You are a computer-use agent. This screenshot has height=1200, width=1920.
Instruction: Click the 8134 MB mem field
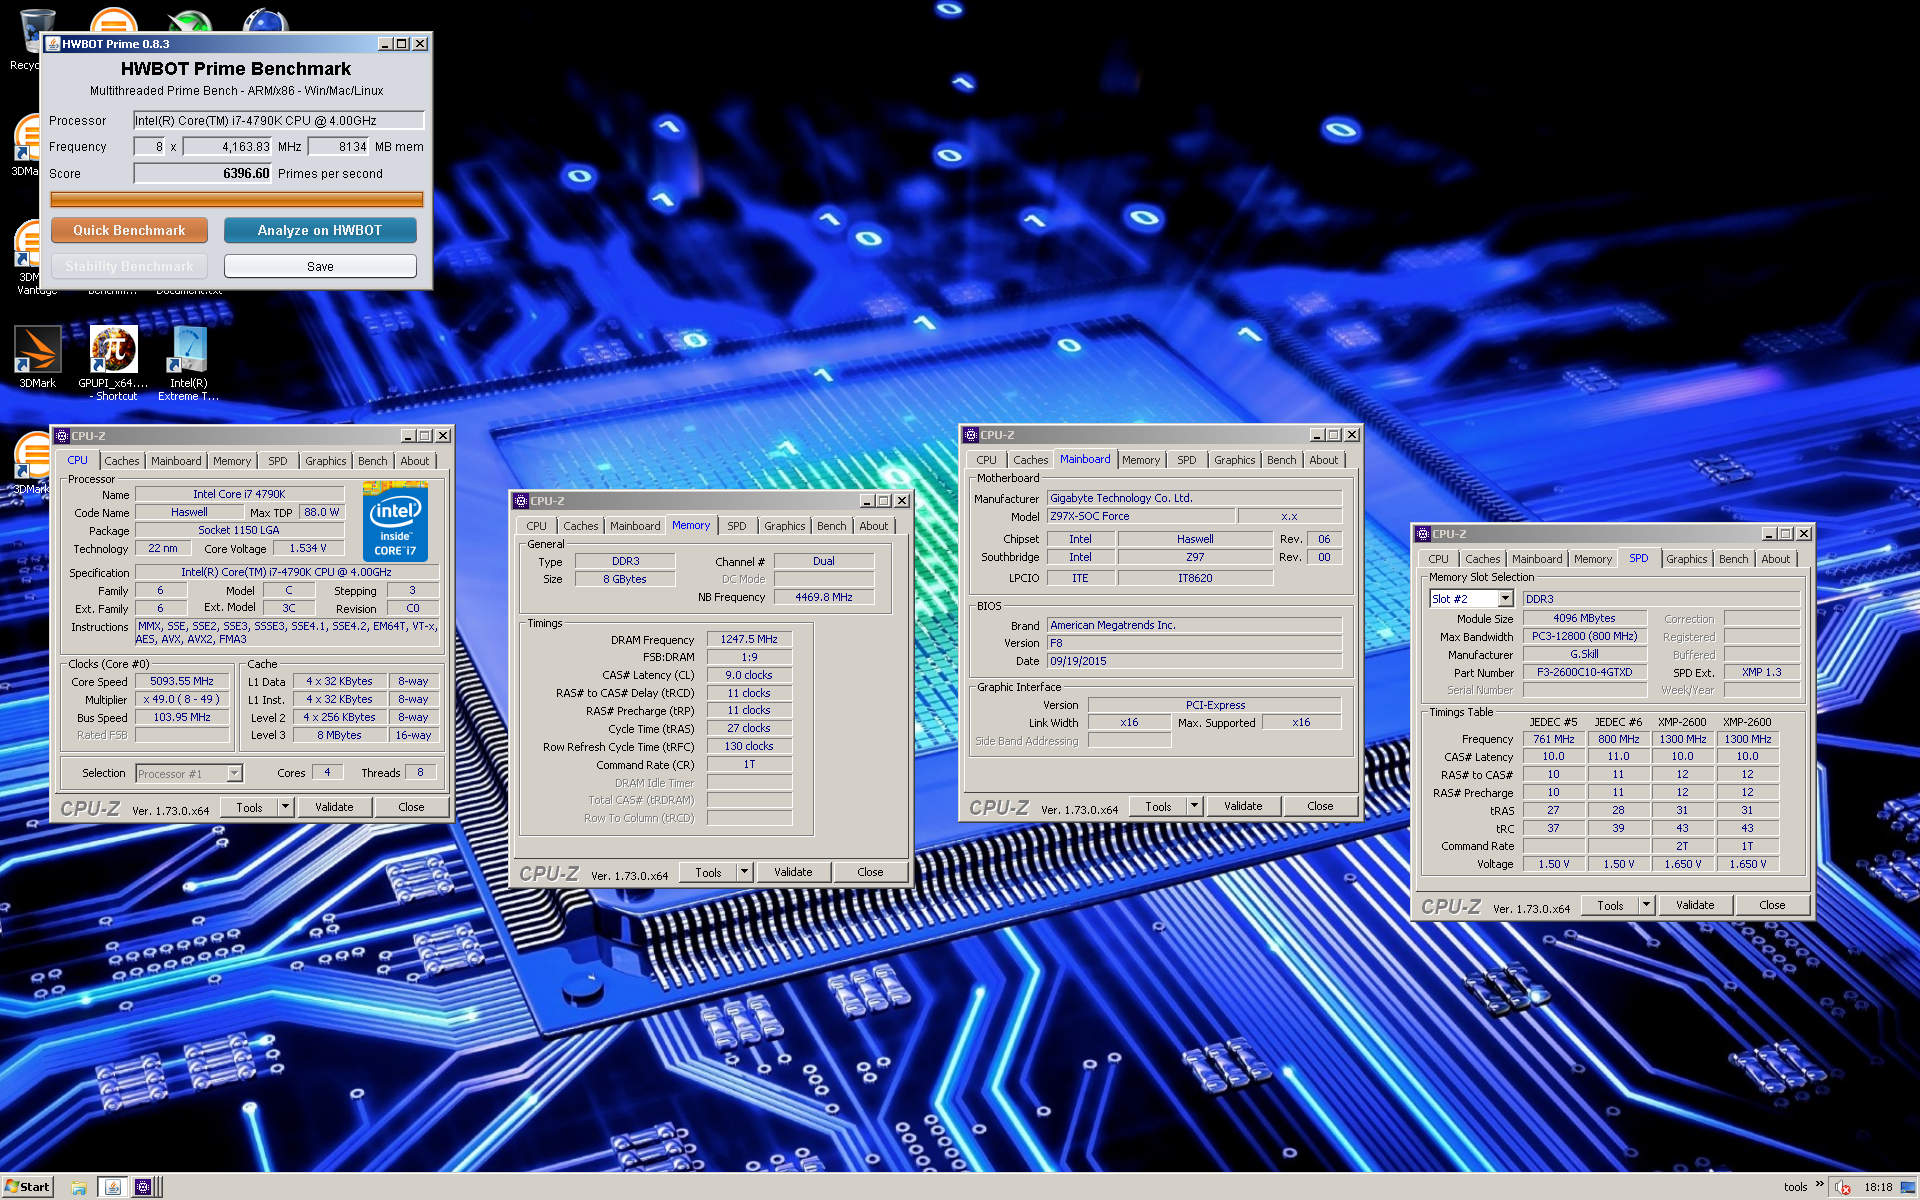[339, 147]
